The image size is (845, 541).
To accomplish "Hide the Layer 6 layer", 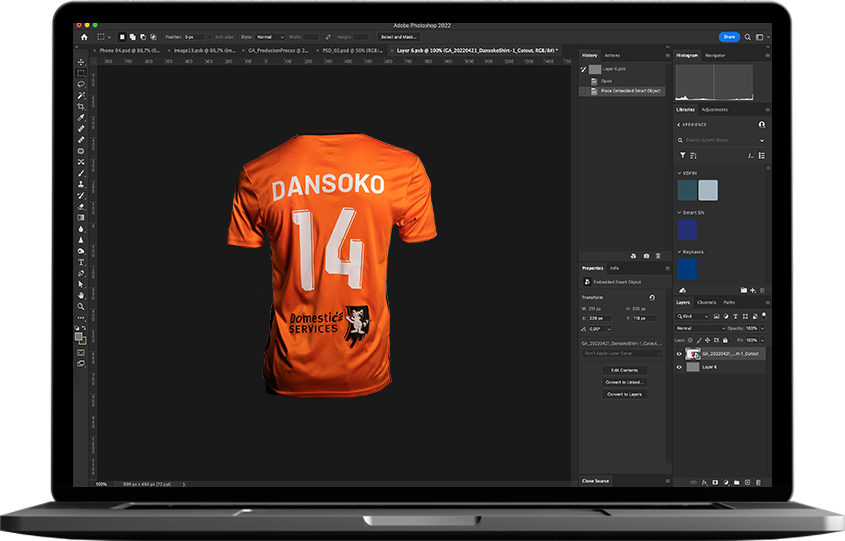I will (x=679, y=367).
